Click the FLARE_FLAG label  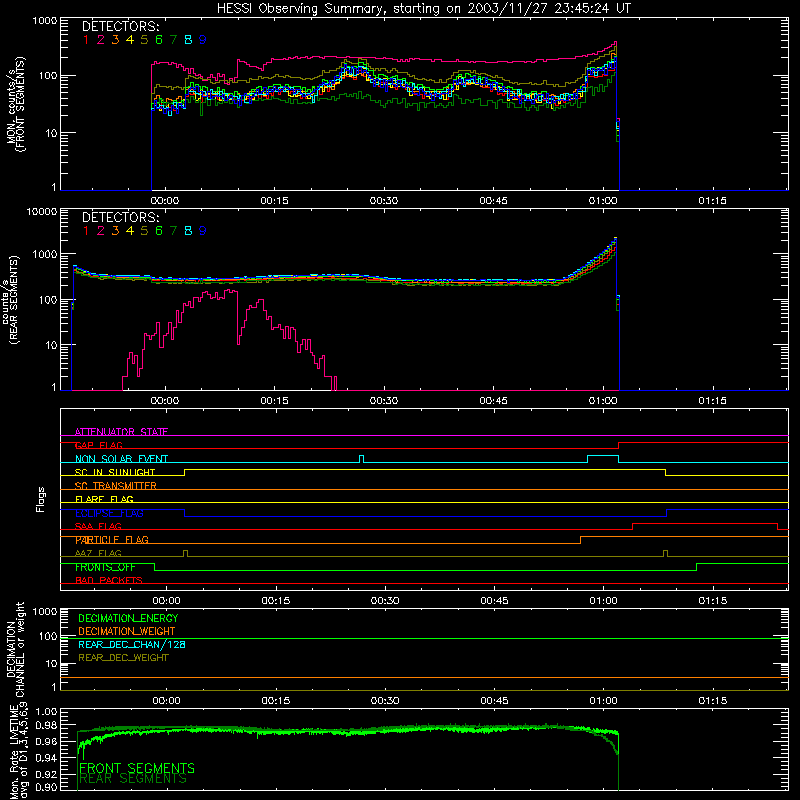tap(104, 499)
